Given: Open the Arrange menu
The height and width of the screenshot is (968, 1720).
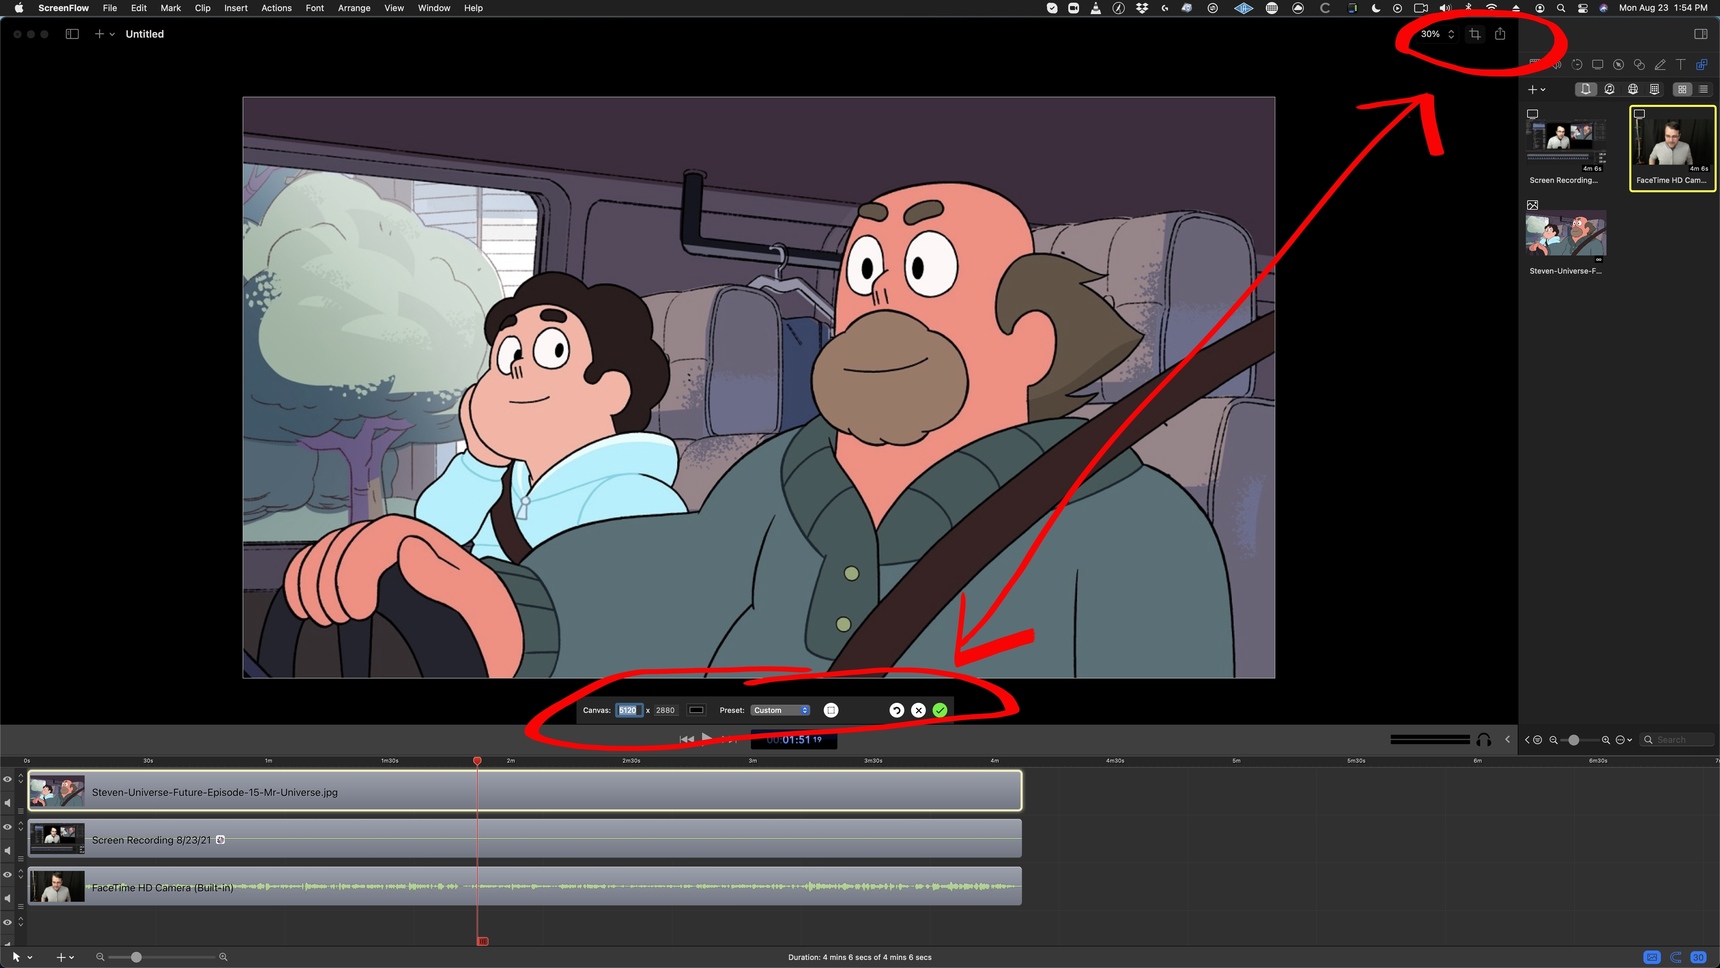Looking at the screenshot, I should coord(354,8).
